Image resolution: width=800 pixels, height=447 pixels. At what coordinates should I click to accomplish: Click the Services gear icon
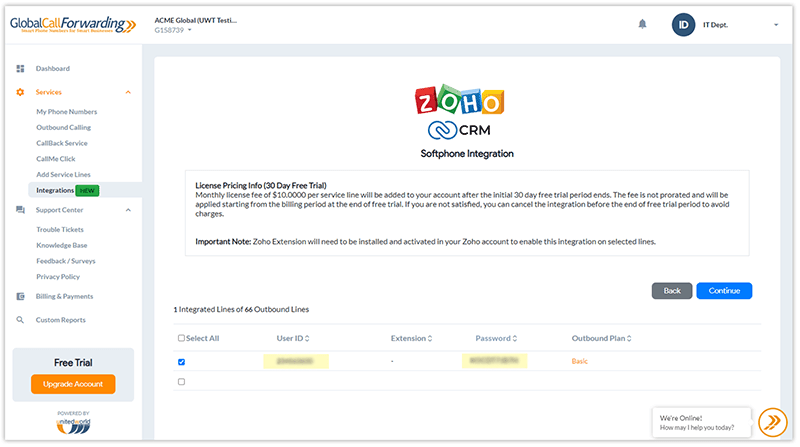click(x=20, y=92)
